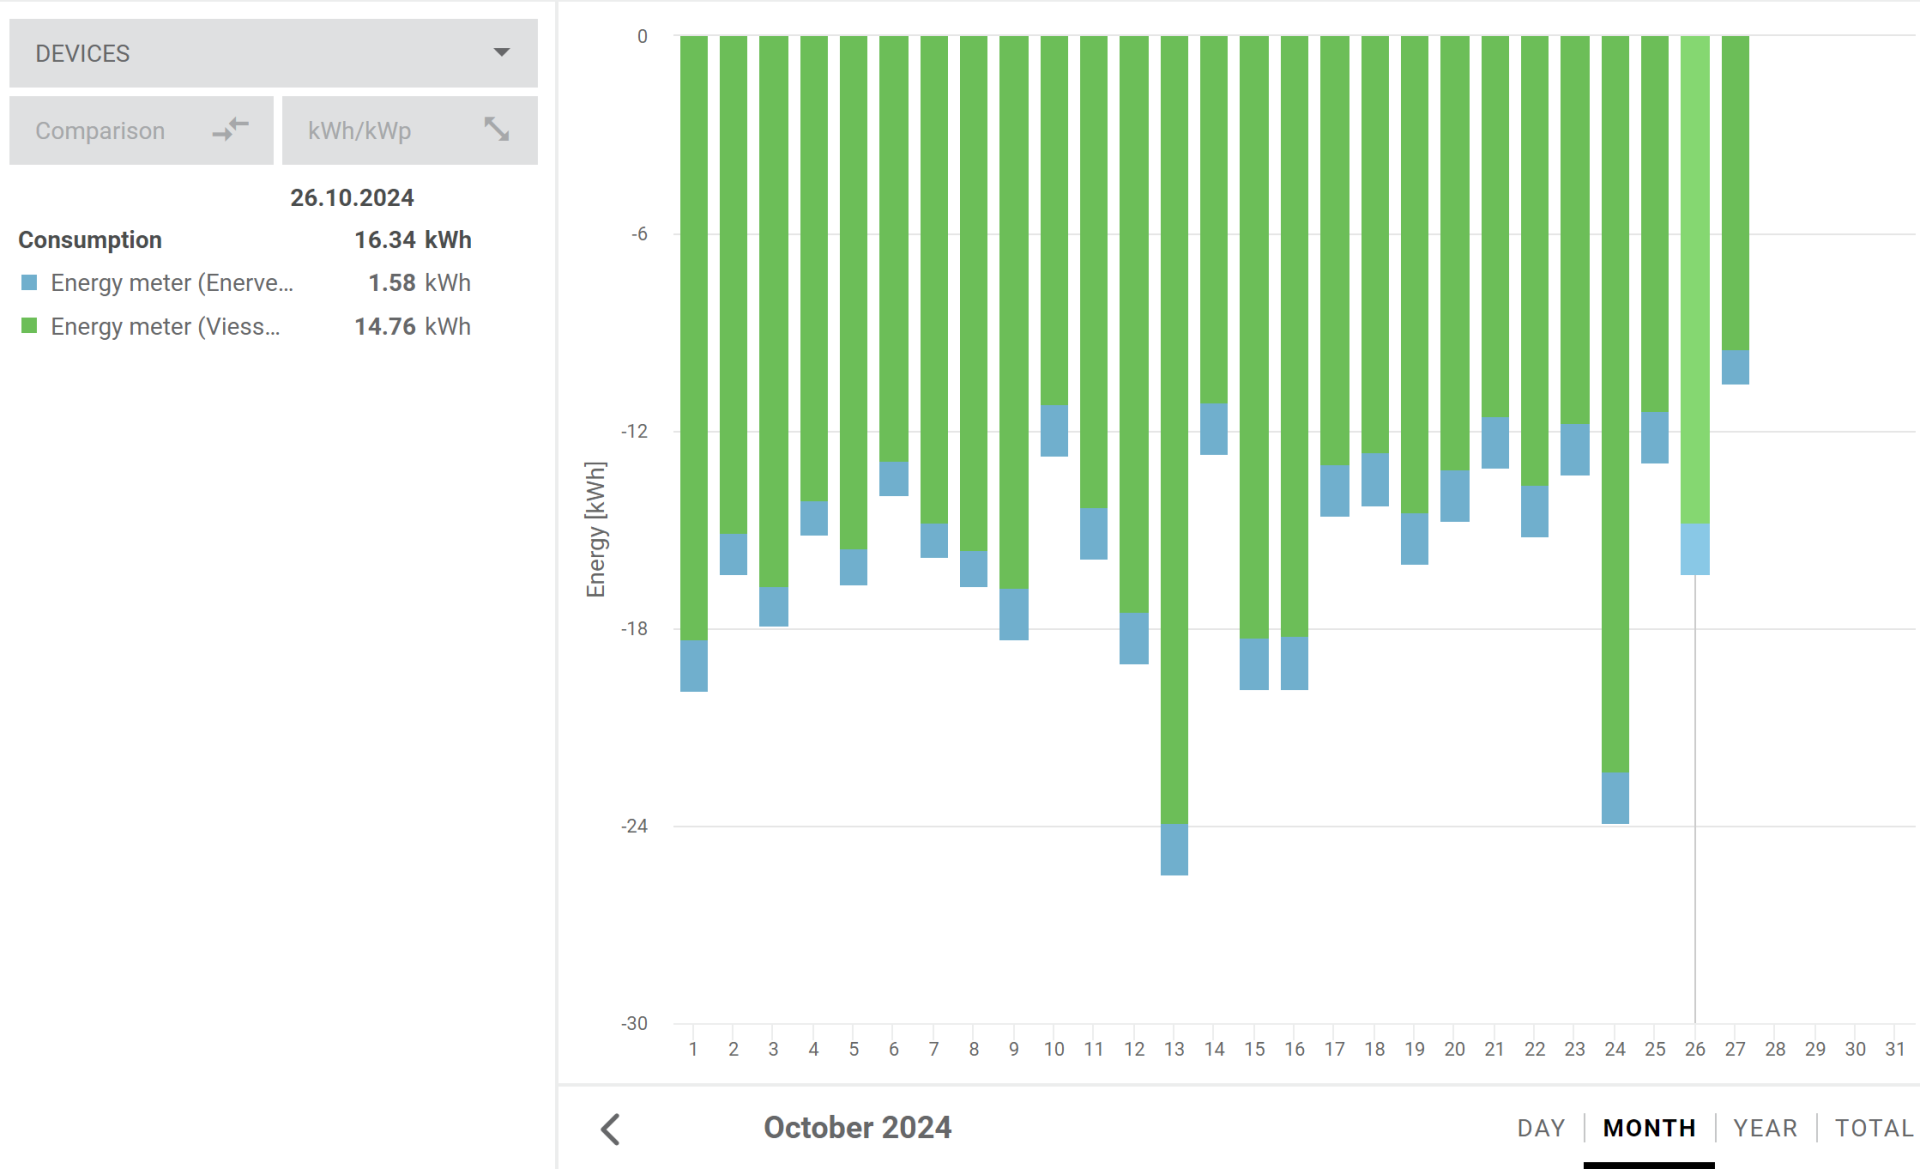Select the MONTH view tab
Screen dimensions: 1920x1169
pyautogui.click(x=1649, y=1128)
